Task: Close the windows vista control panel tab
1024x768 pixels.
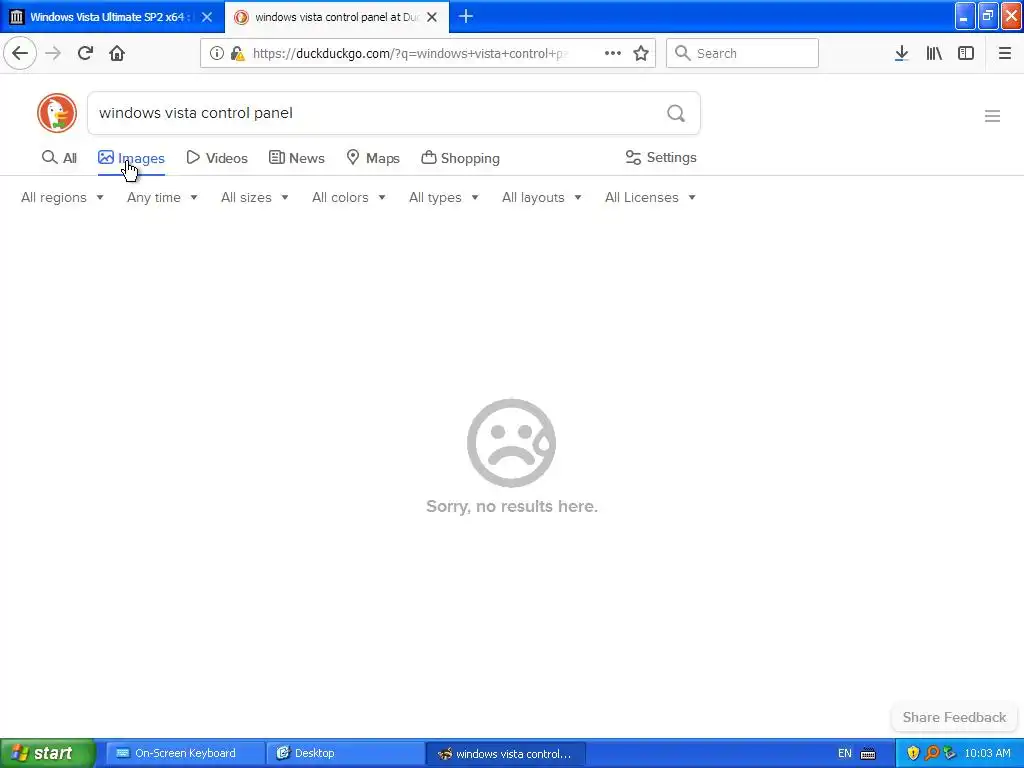Action: pos(432,17)
